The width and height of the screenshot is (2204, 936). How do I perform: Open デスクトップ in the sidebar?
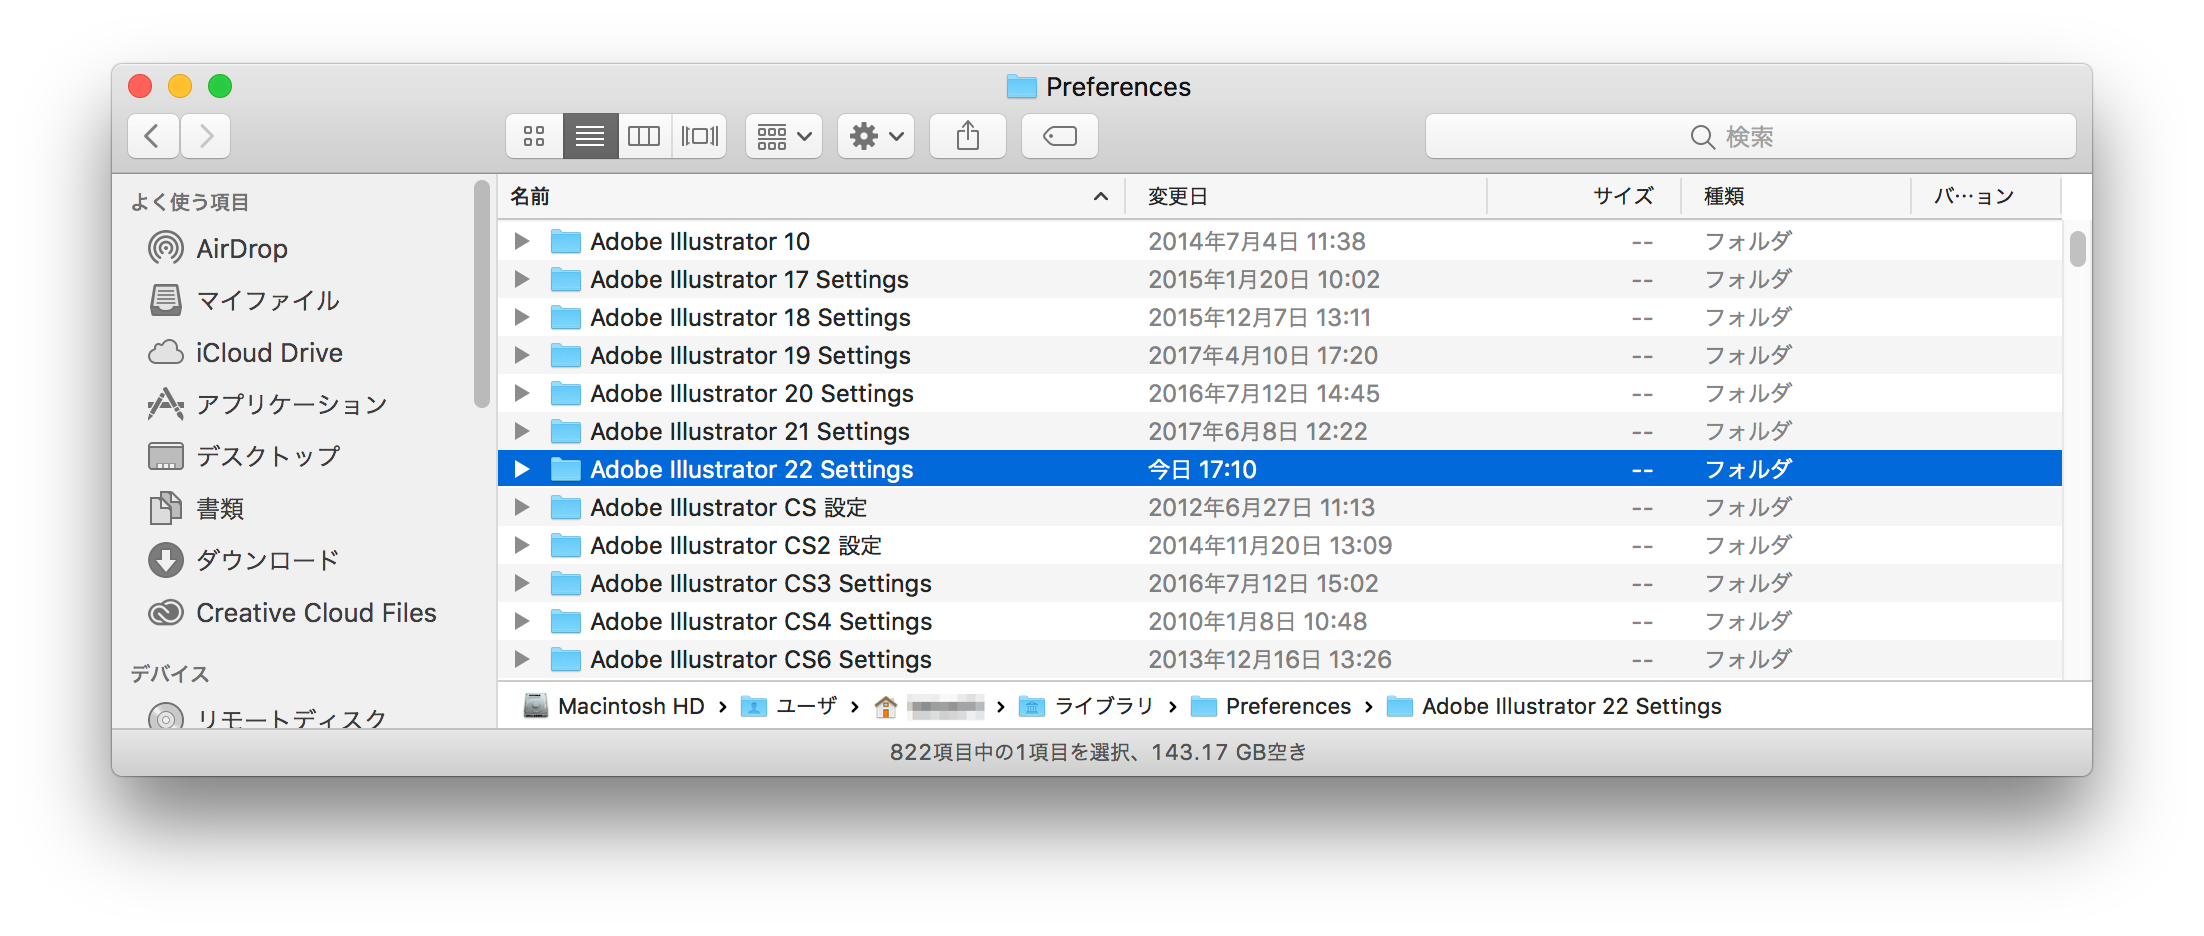244,456
